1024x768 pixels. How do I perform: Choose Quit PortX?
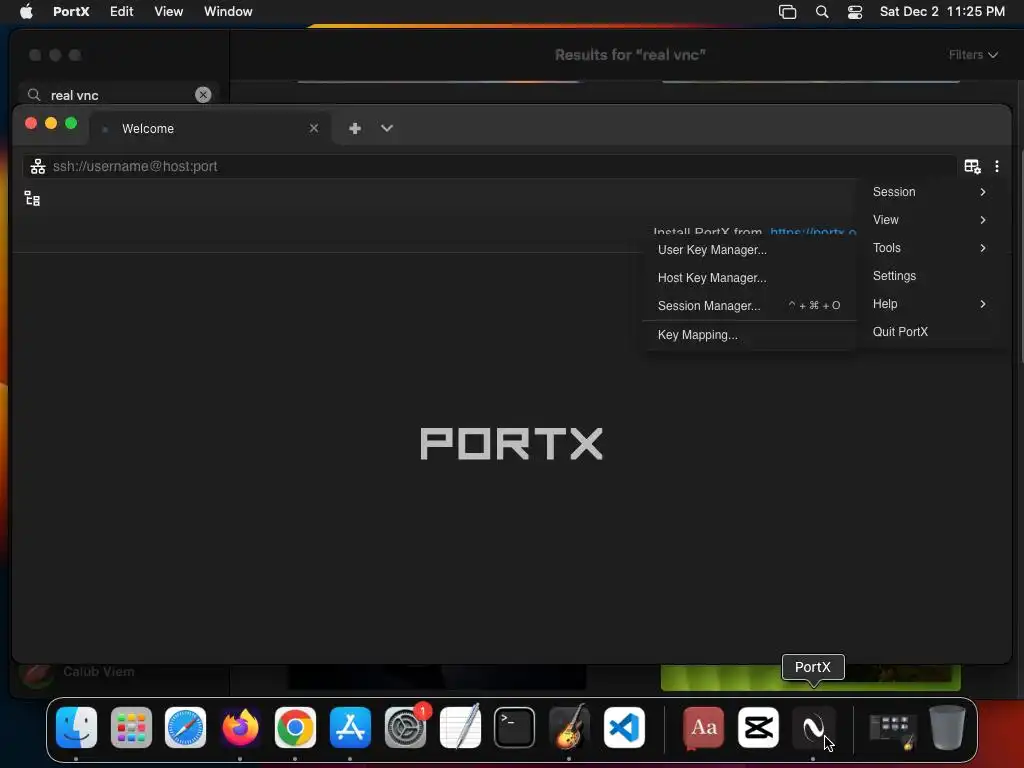pyautogui.click(x=929, y=332)
